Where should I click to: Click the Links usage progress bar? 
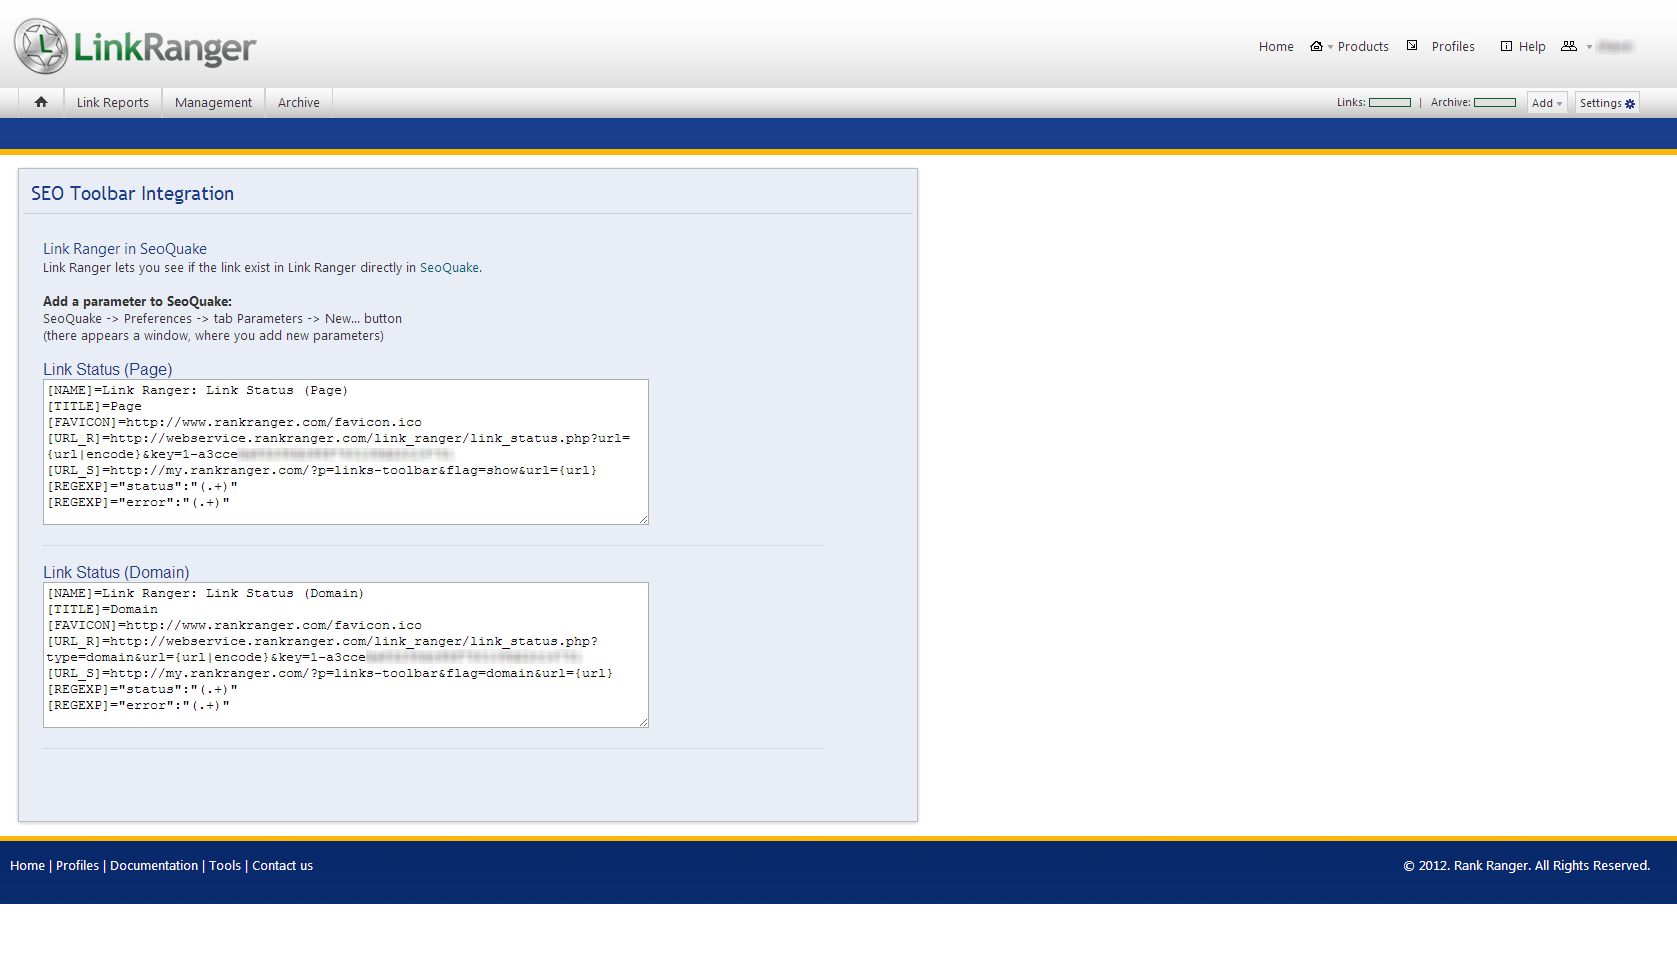pyautogui.click(x=1389, y=103)
